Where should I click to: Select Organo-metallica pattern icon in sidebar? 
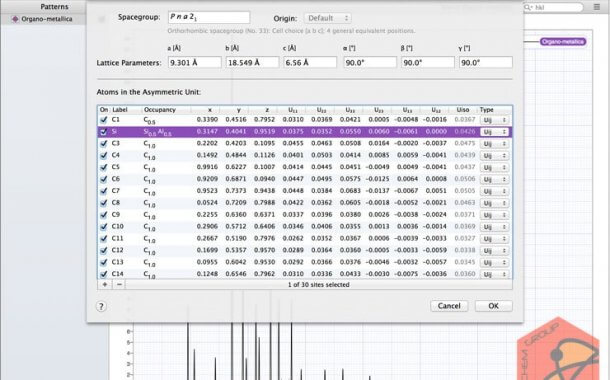[x=15, y=19]
